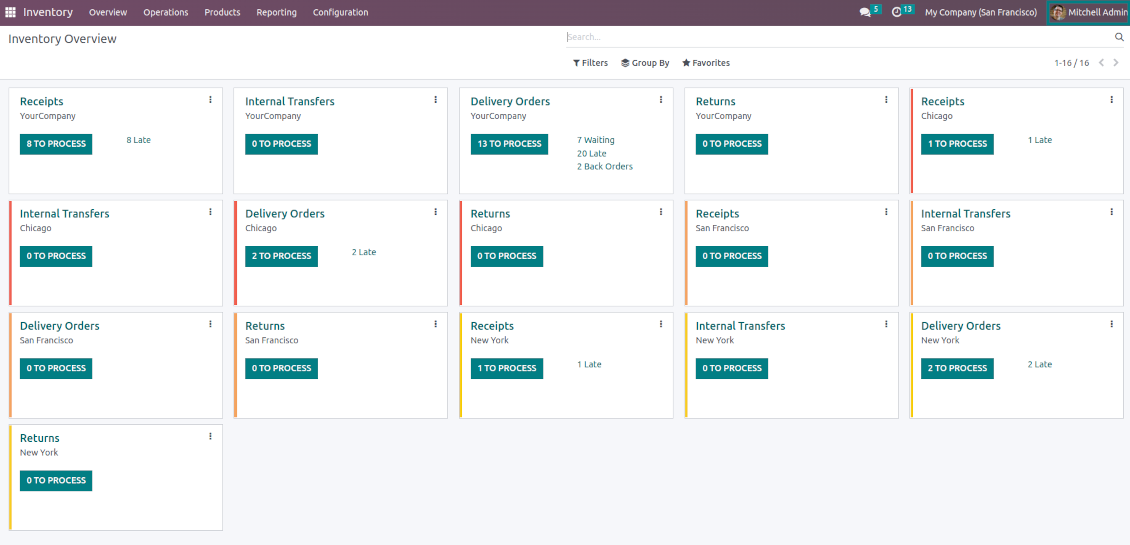Click 8 To Process on YourCompany Receipts
This screenshot has width=1130, height=545.
click(56, 144)
